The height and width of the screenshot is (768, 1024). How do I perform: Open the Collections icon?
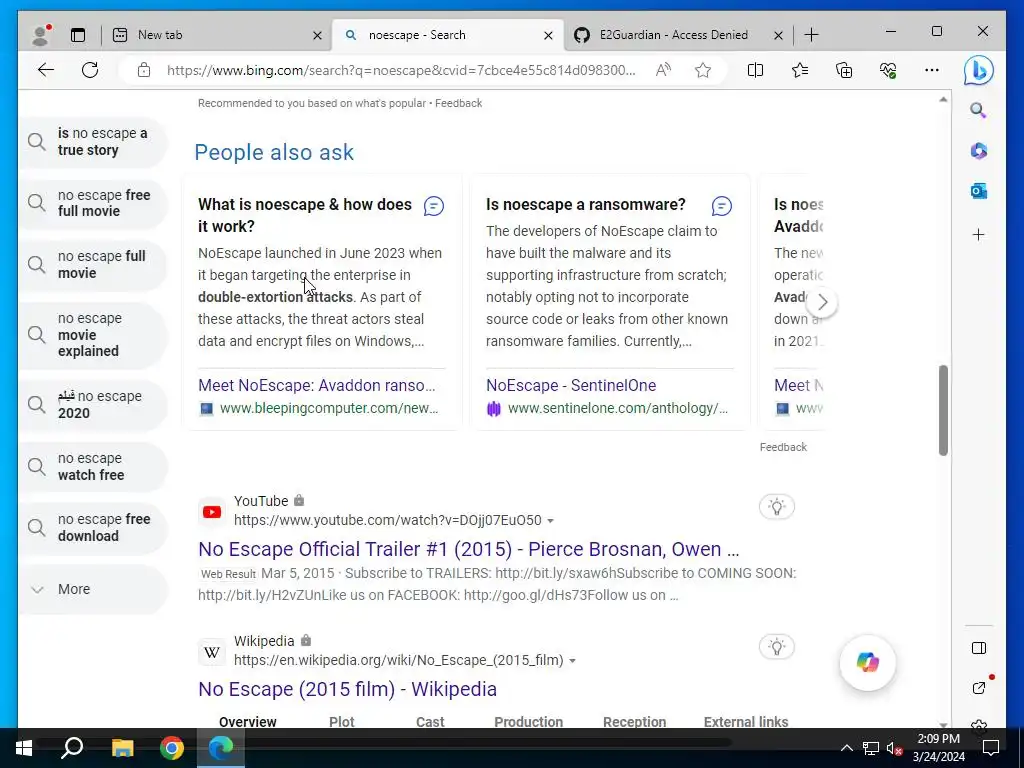click(844, 70)
